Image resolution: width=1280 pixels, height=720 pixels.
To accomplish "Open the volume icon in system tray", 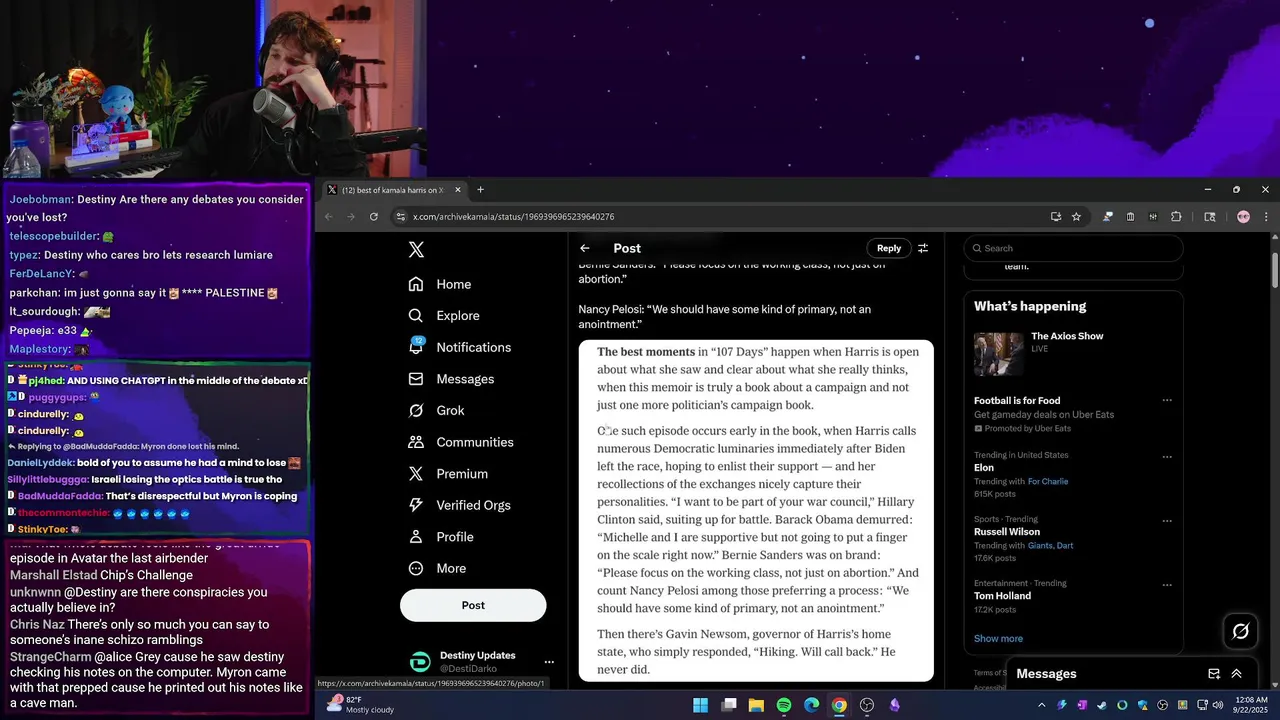I will coord(1219,705).
